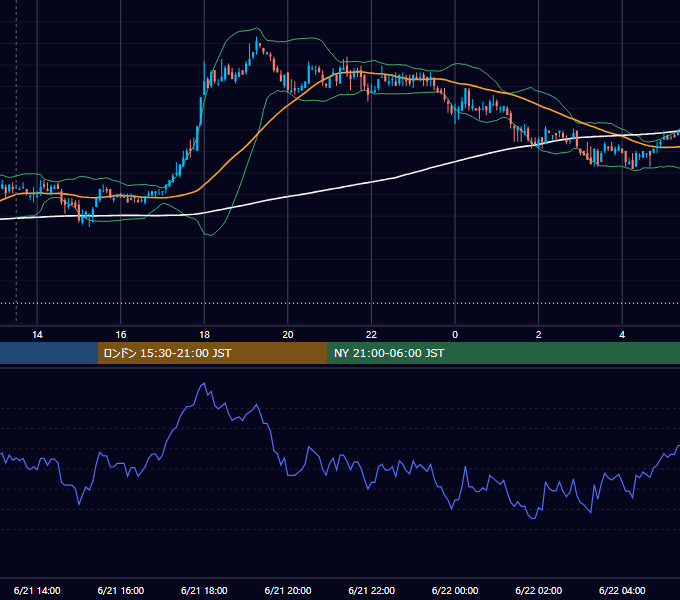Click the 16 hour label on price chart axis
The image size is (680, 600).
(x=121, y=335)
